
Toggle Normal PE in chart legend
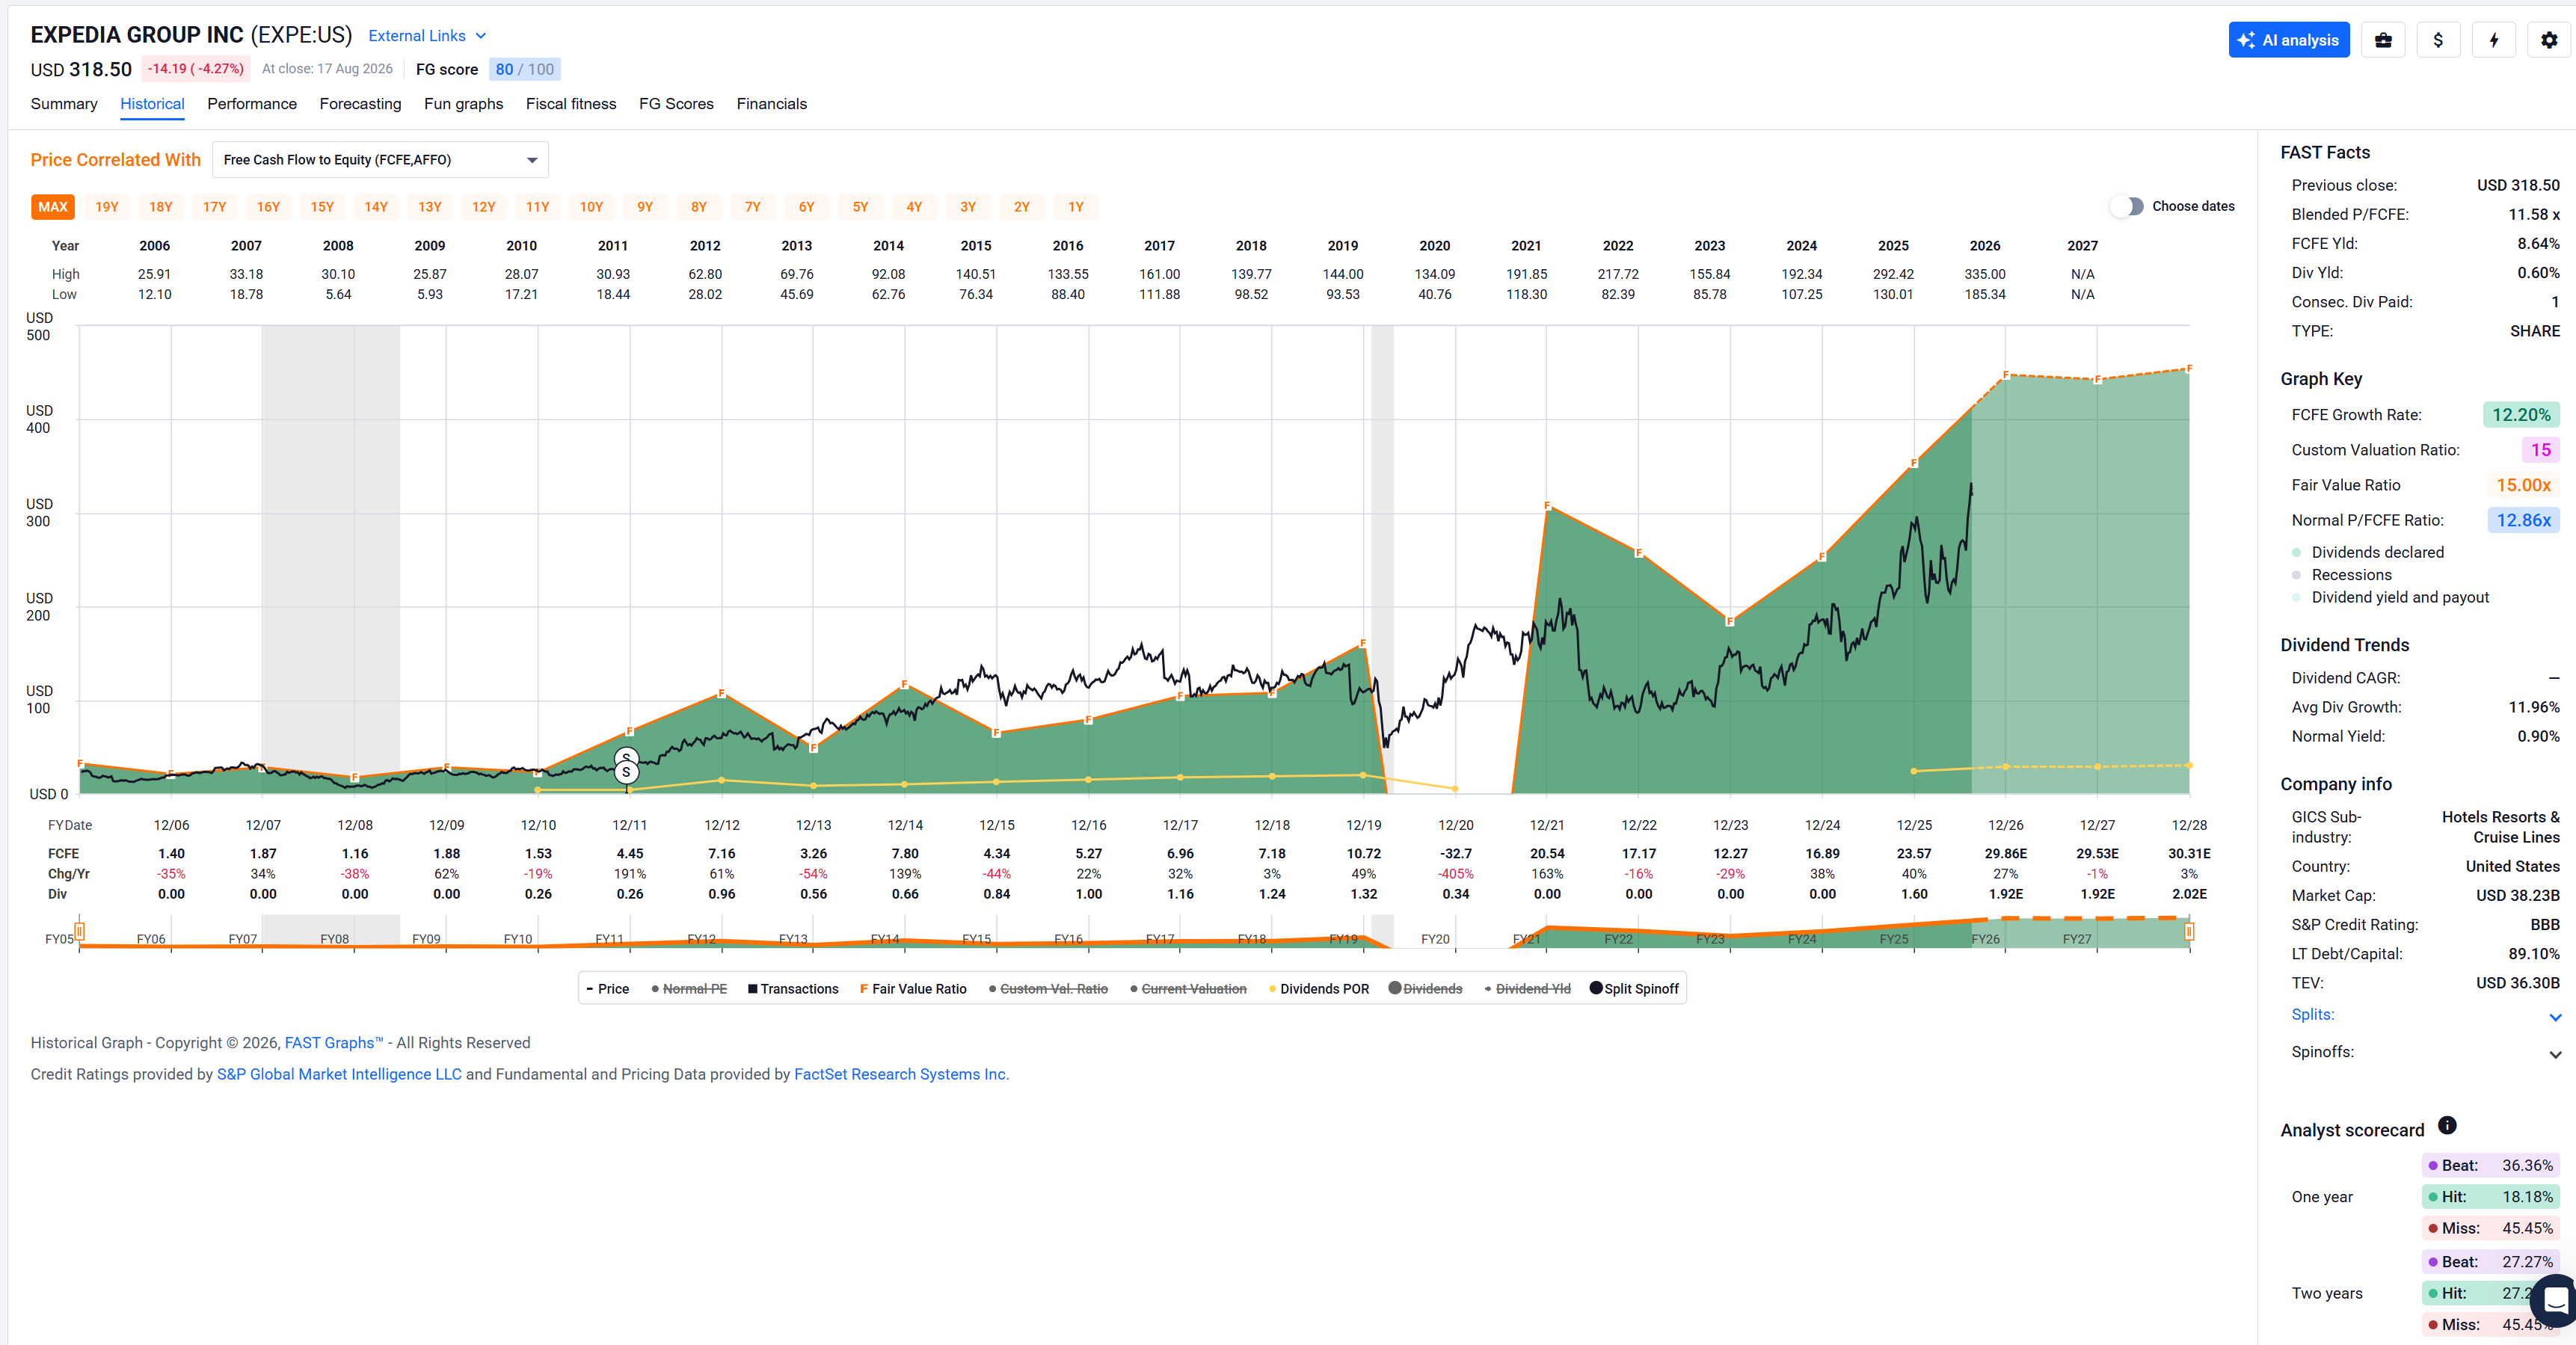pos(689,989)
